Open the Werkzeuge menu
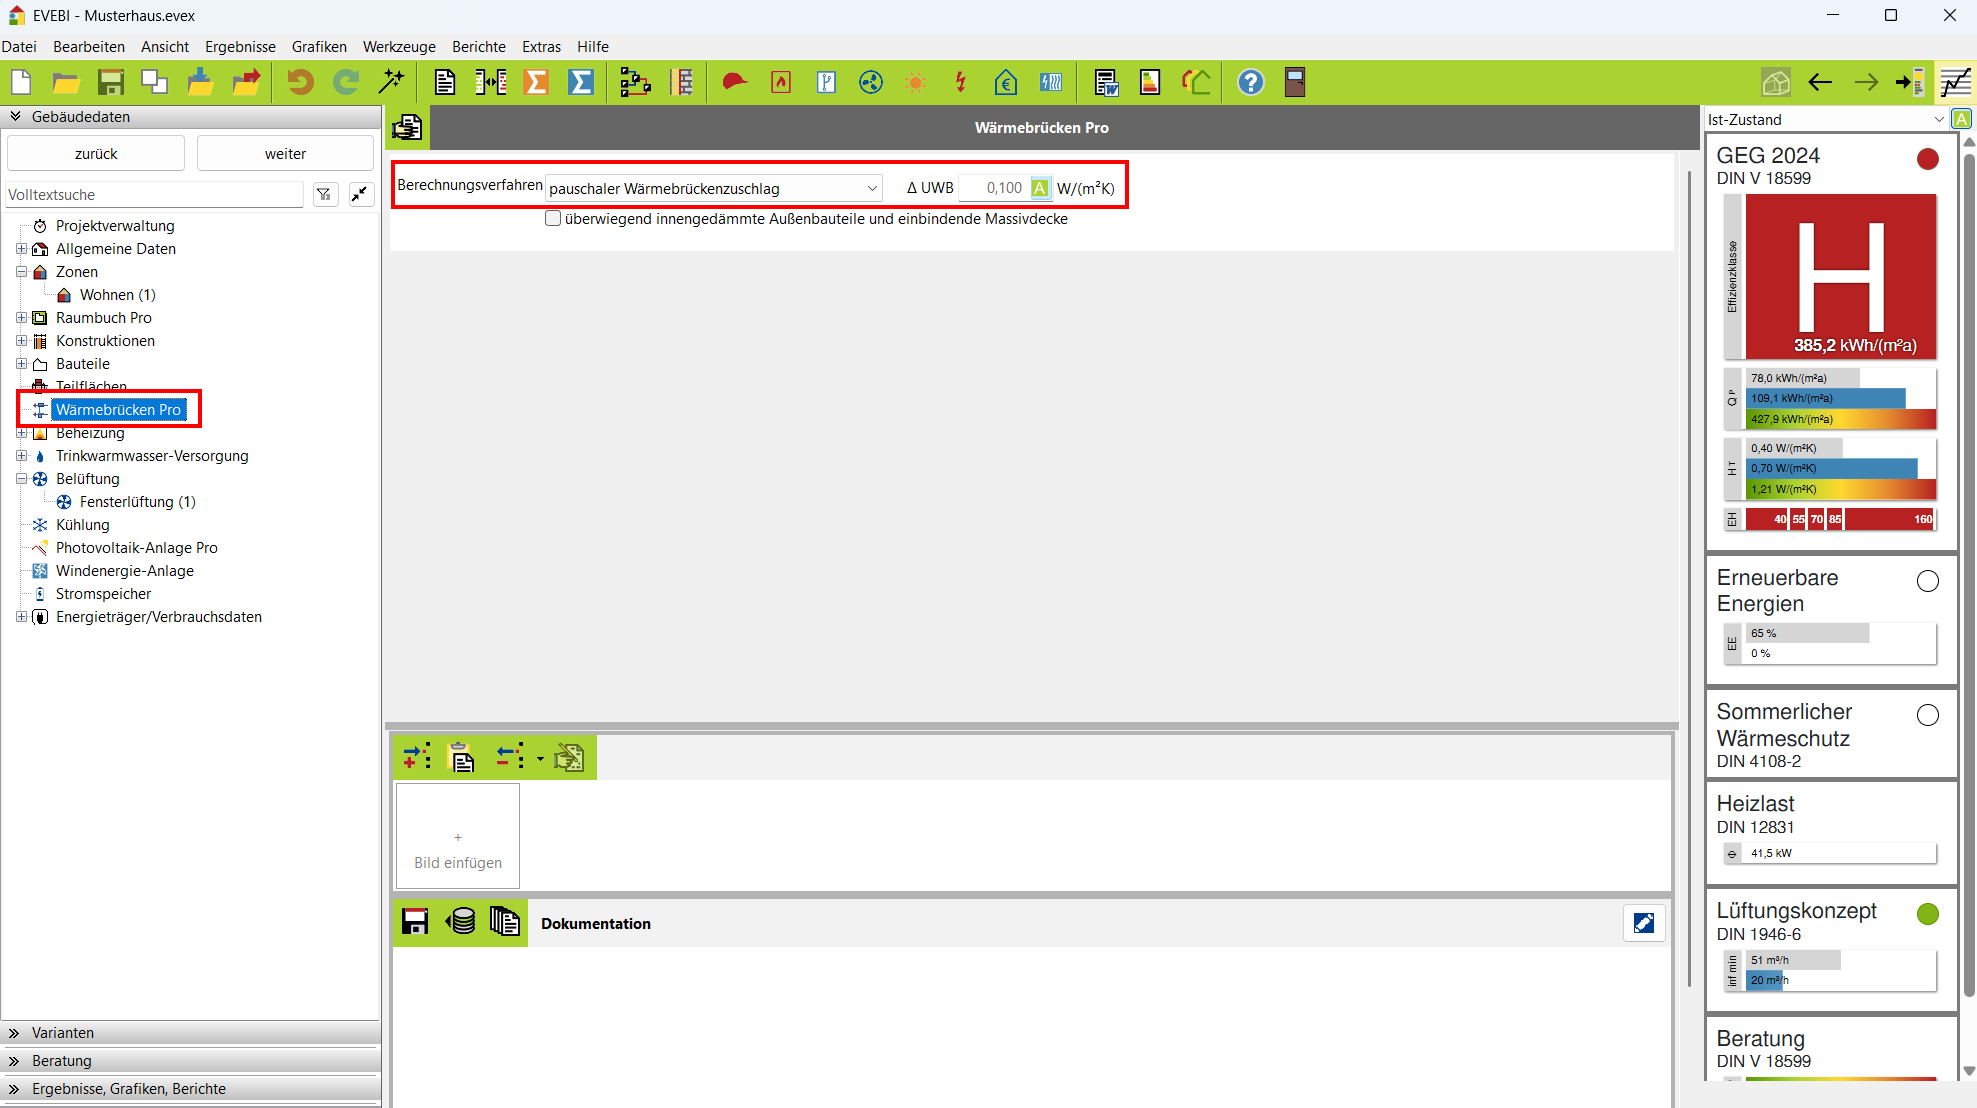This screenshot has width=1977, height=1108. pyautogui.click(x=399, y=47)
